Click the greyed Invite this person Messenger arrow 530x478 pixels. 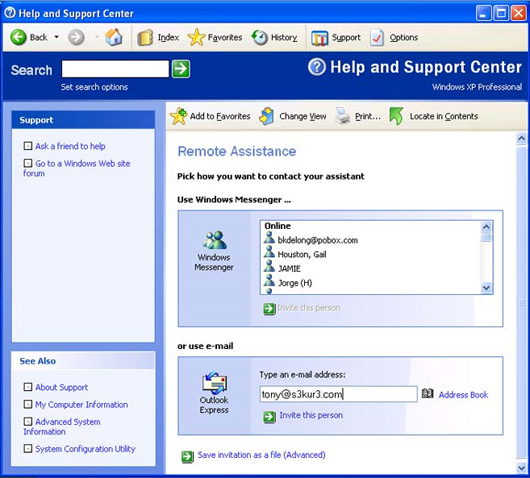[x=269, y=309]
